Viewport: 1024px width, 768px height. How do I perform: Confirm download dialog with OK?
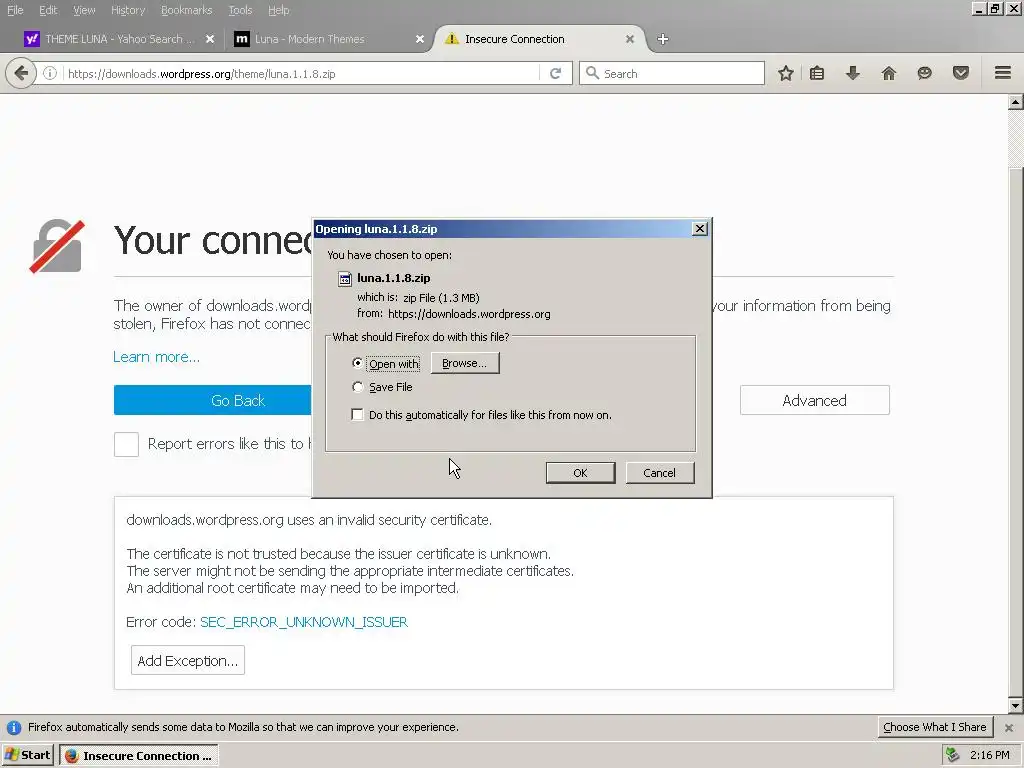(580, 473)
